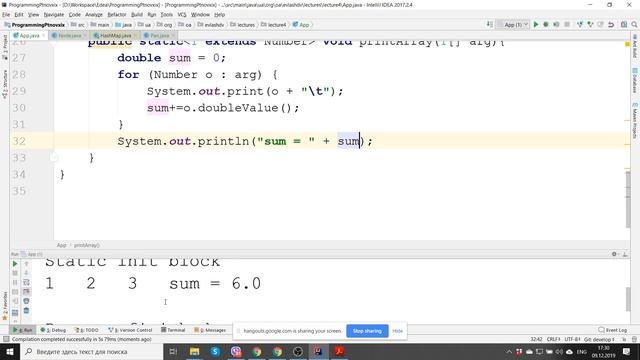Hide the screen sharing notice
This screenshot has width=640, height=360.
(x=398, y=331)
